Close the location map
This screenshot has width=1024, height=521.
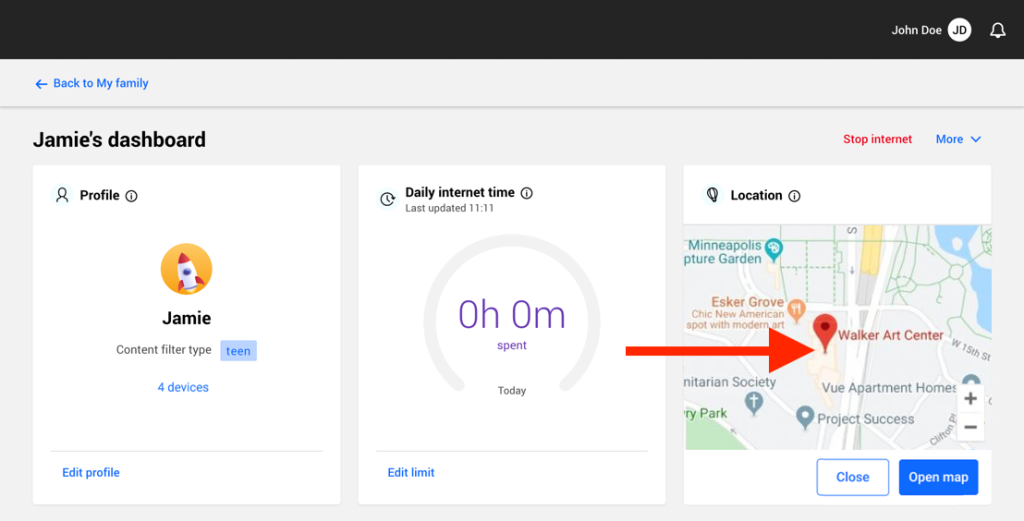(852, 477)
